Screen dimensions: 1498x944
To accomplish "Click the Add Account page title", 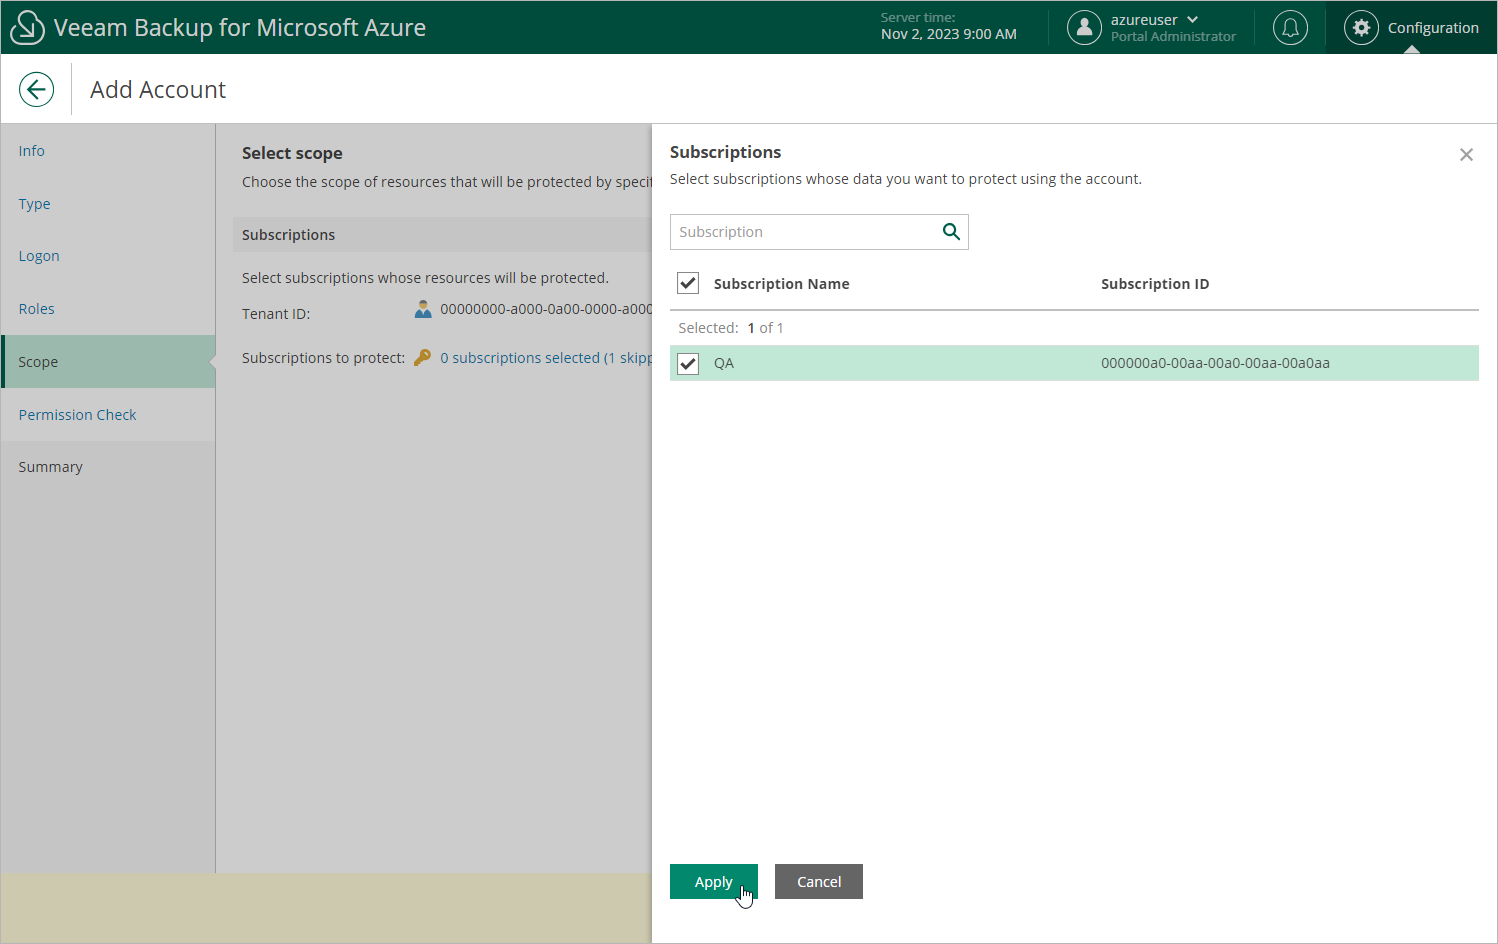I will coord(158,90).
